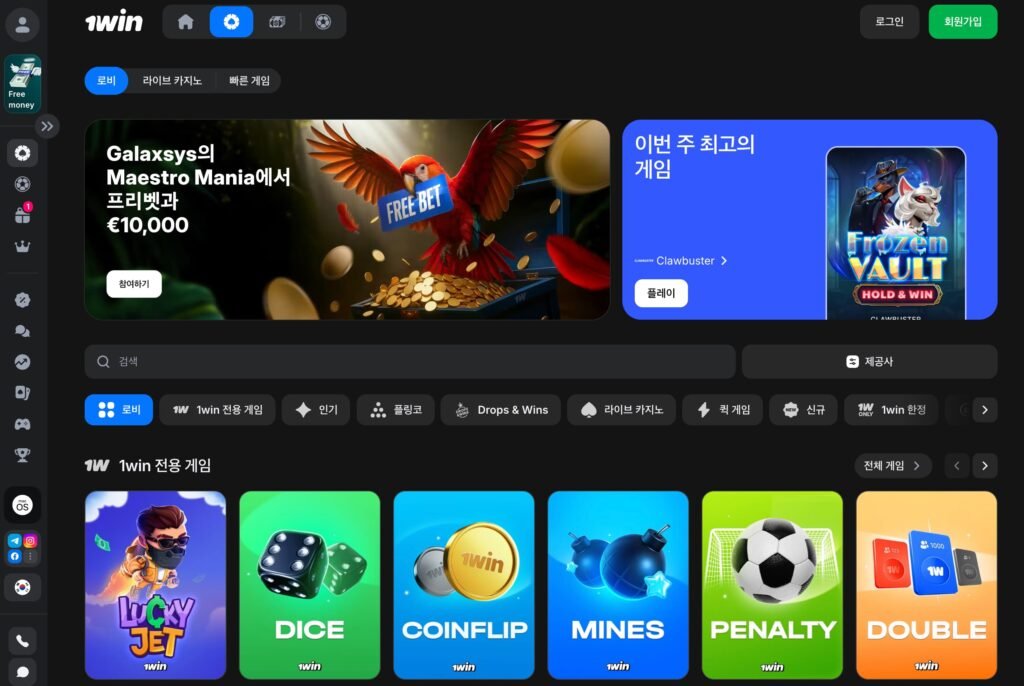Screen dimensions: 1024x686
Task: Switch to the 라이브 카지노 tab
Action: pos(172,81)
